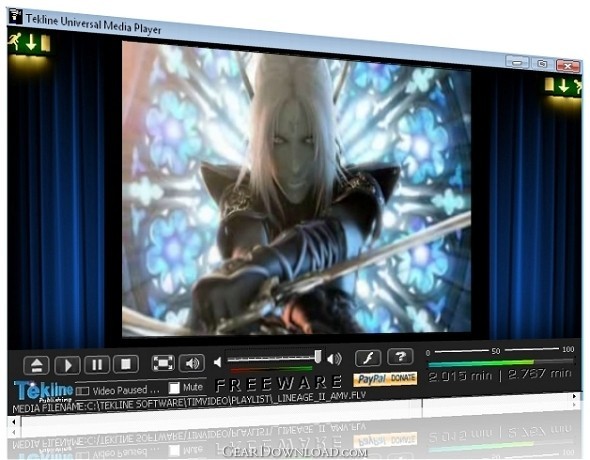
Task: Switch to fullscreen with the fullscreen icon
Action: pos(163,363)
